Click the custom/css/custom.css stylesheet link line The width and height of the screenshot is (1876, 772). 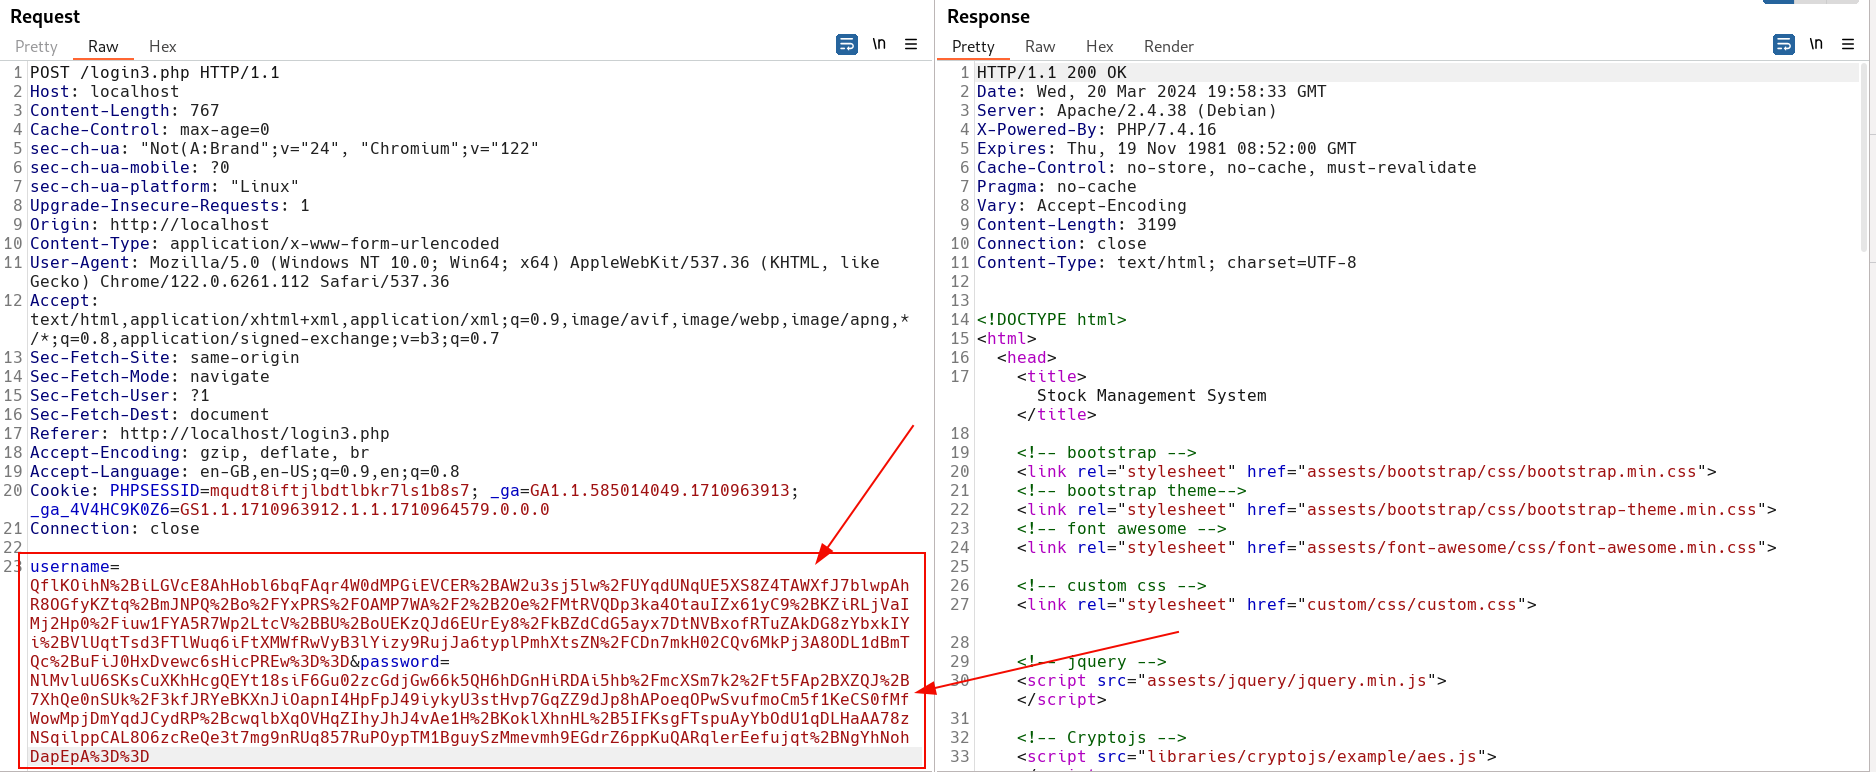tap(1277, 605)
